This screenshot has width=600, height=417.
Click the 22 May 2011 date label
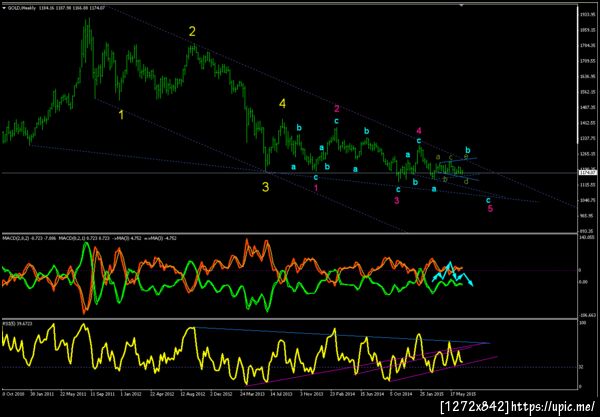[x=75, y=394]
